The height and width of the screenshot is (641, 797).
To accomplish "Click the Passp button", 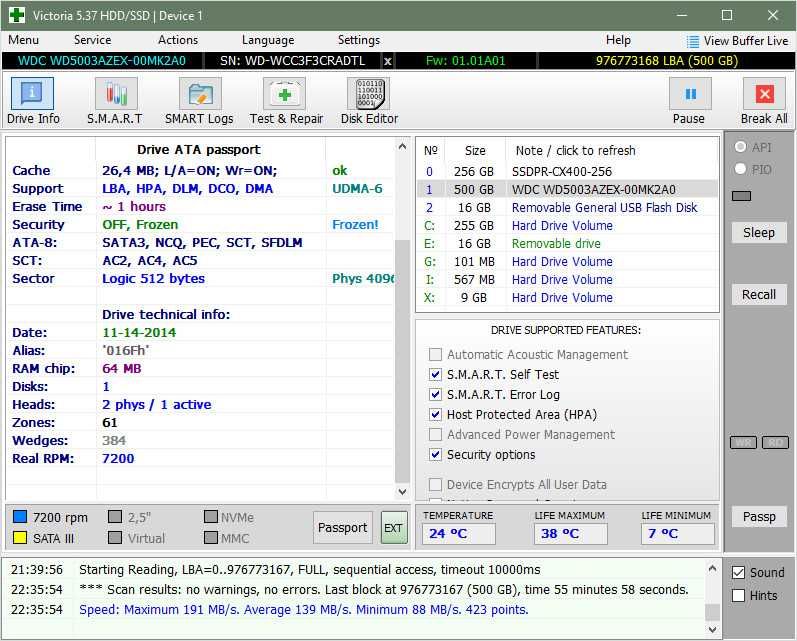I will tap(759, 517).
